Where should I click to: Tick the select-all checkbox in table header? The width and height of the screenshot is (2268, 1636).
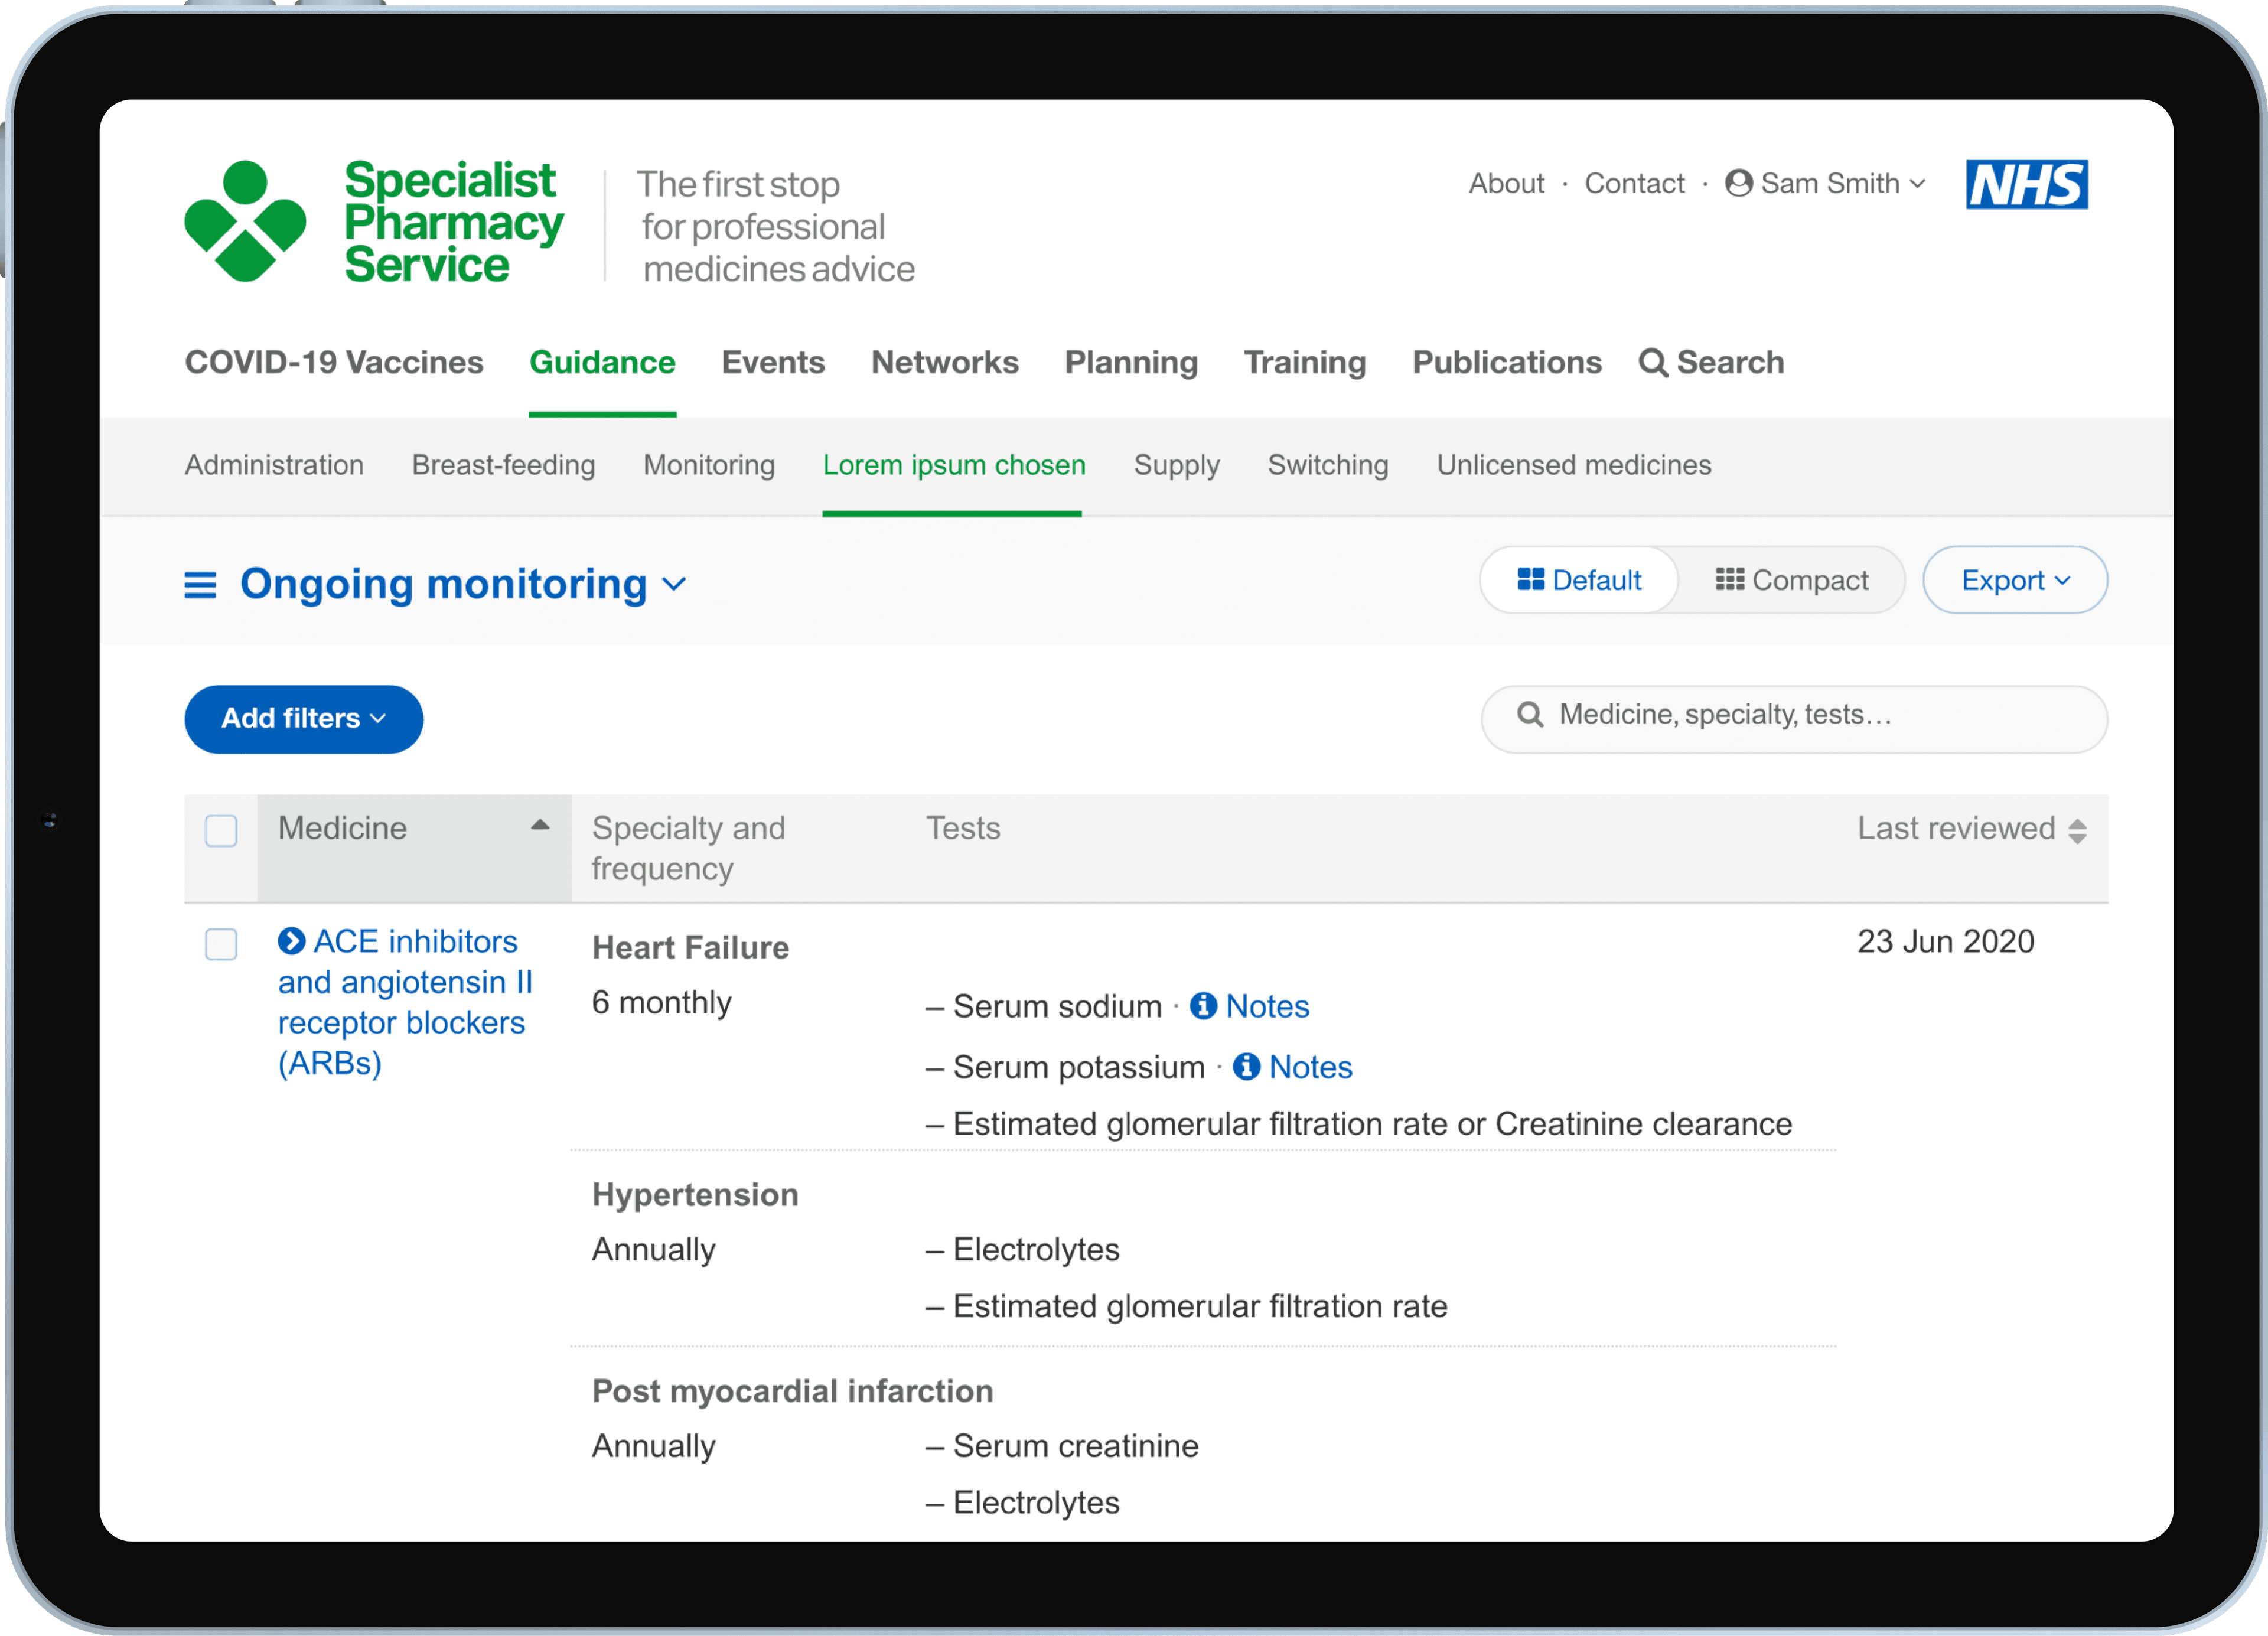(221, 831)
